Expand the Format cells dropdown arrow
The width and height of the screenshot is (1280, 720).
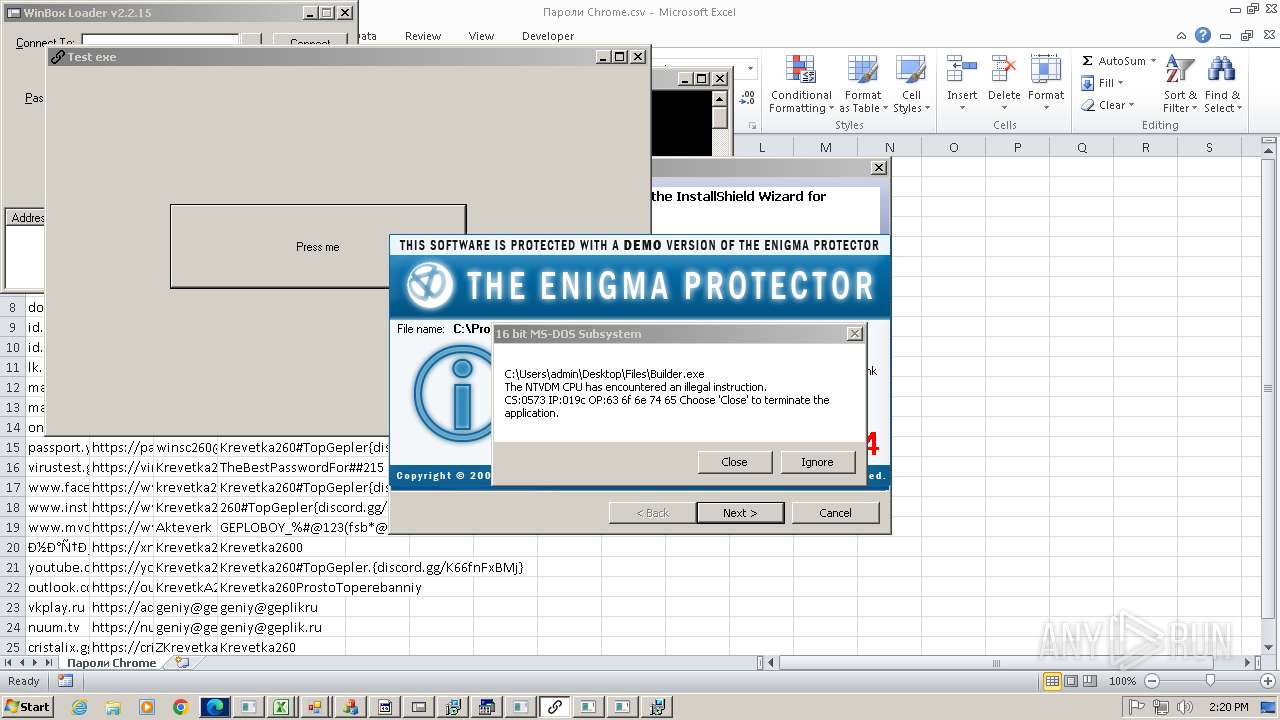1046,108
